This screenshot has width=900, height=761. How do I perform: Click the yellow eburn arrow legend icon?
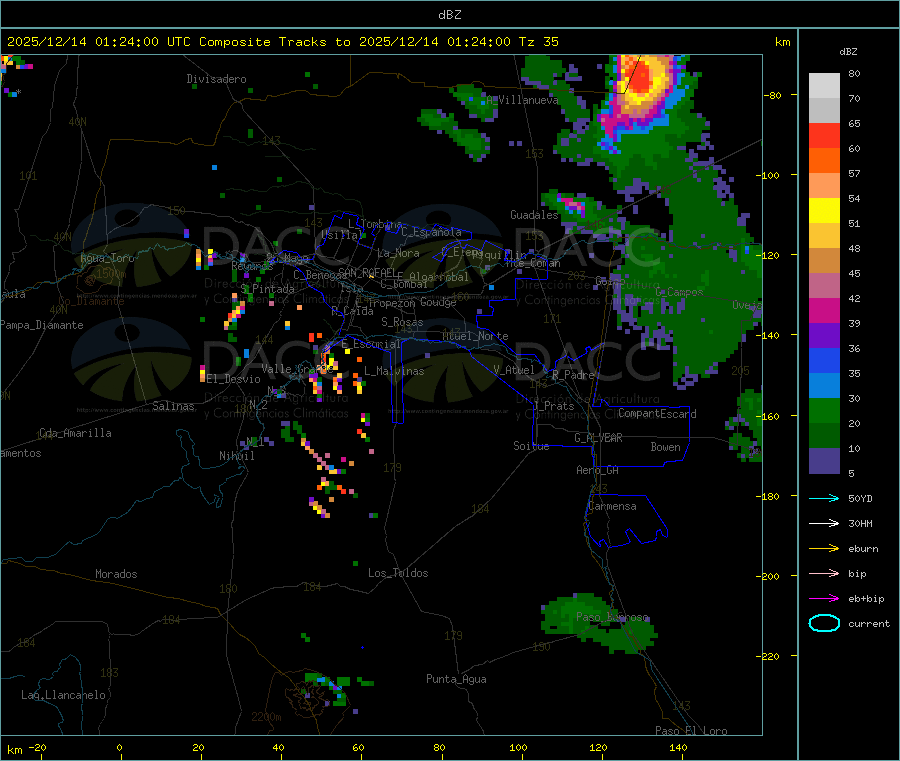click(824, 549)
